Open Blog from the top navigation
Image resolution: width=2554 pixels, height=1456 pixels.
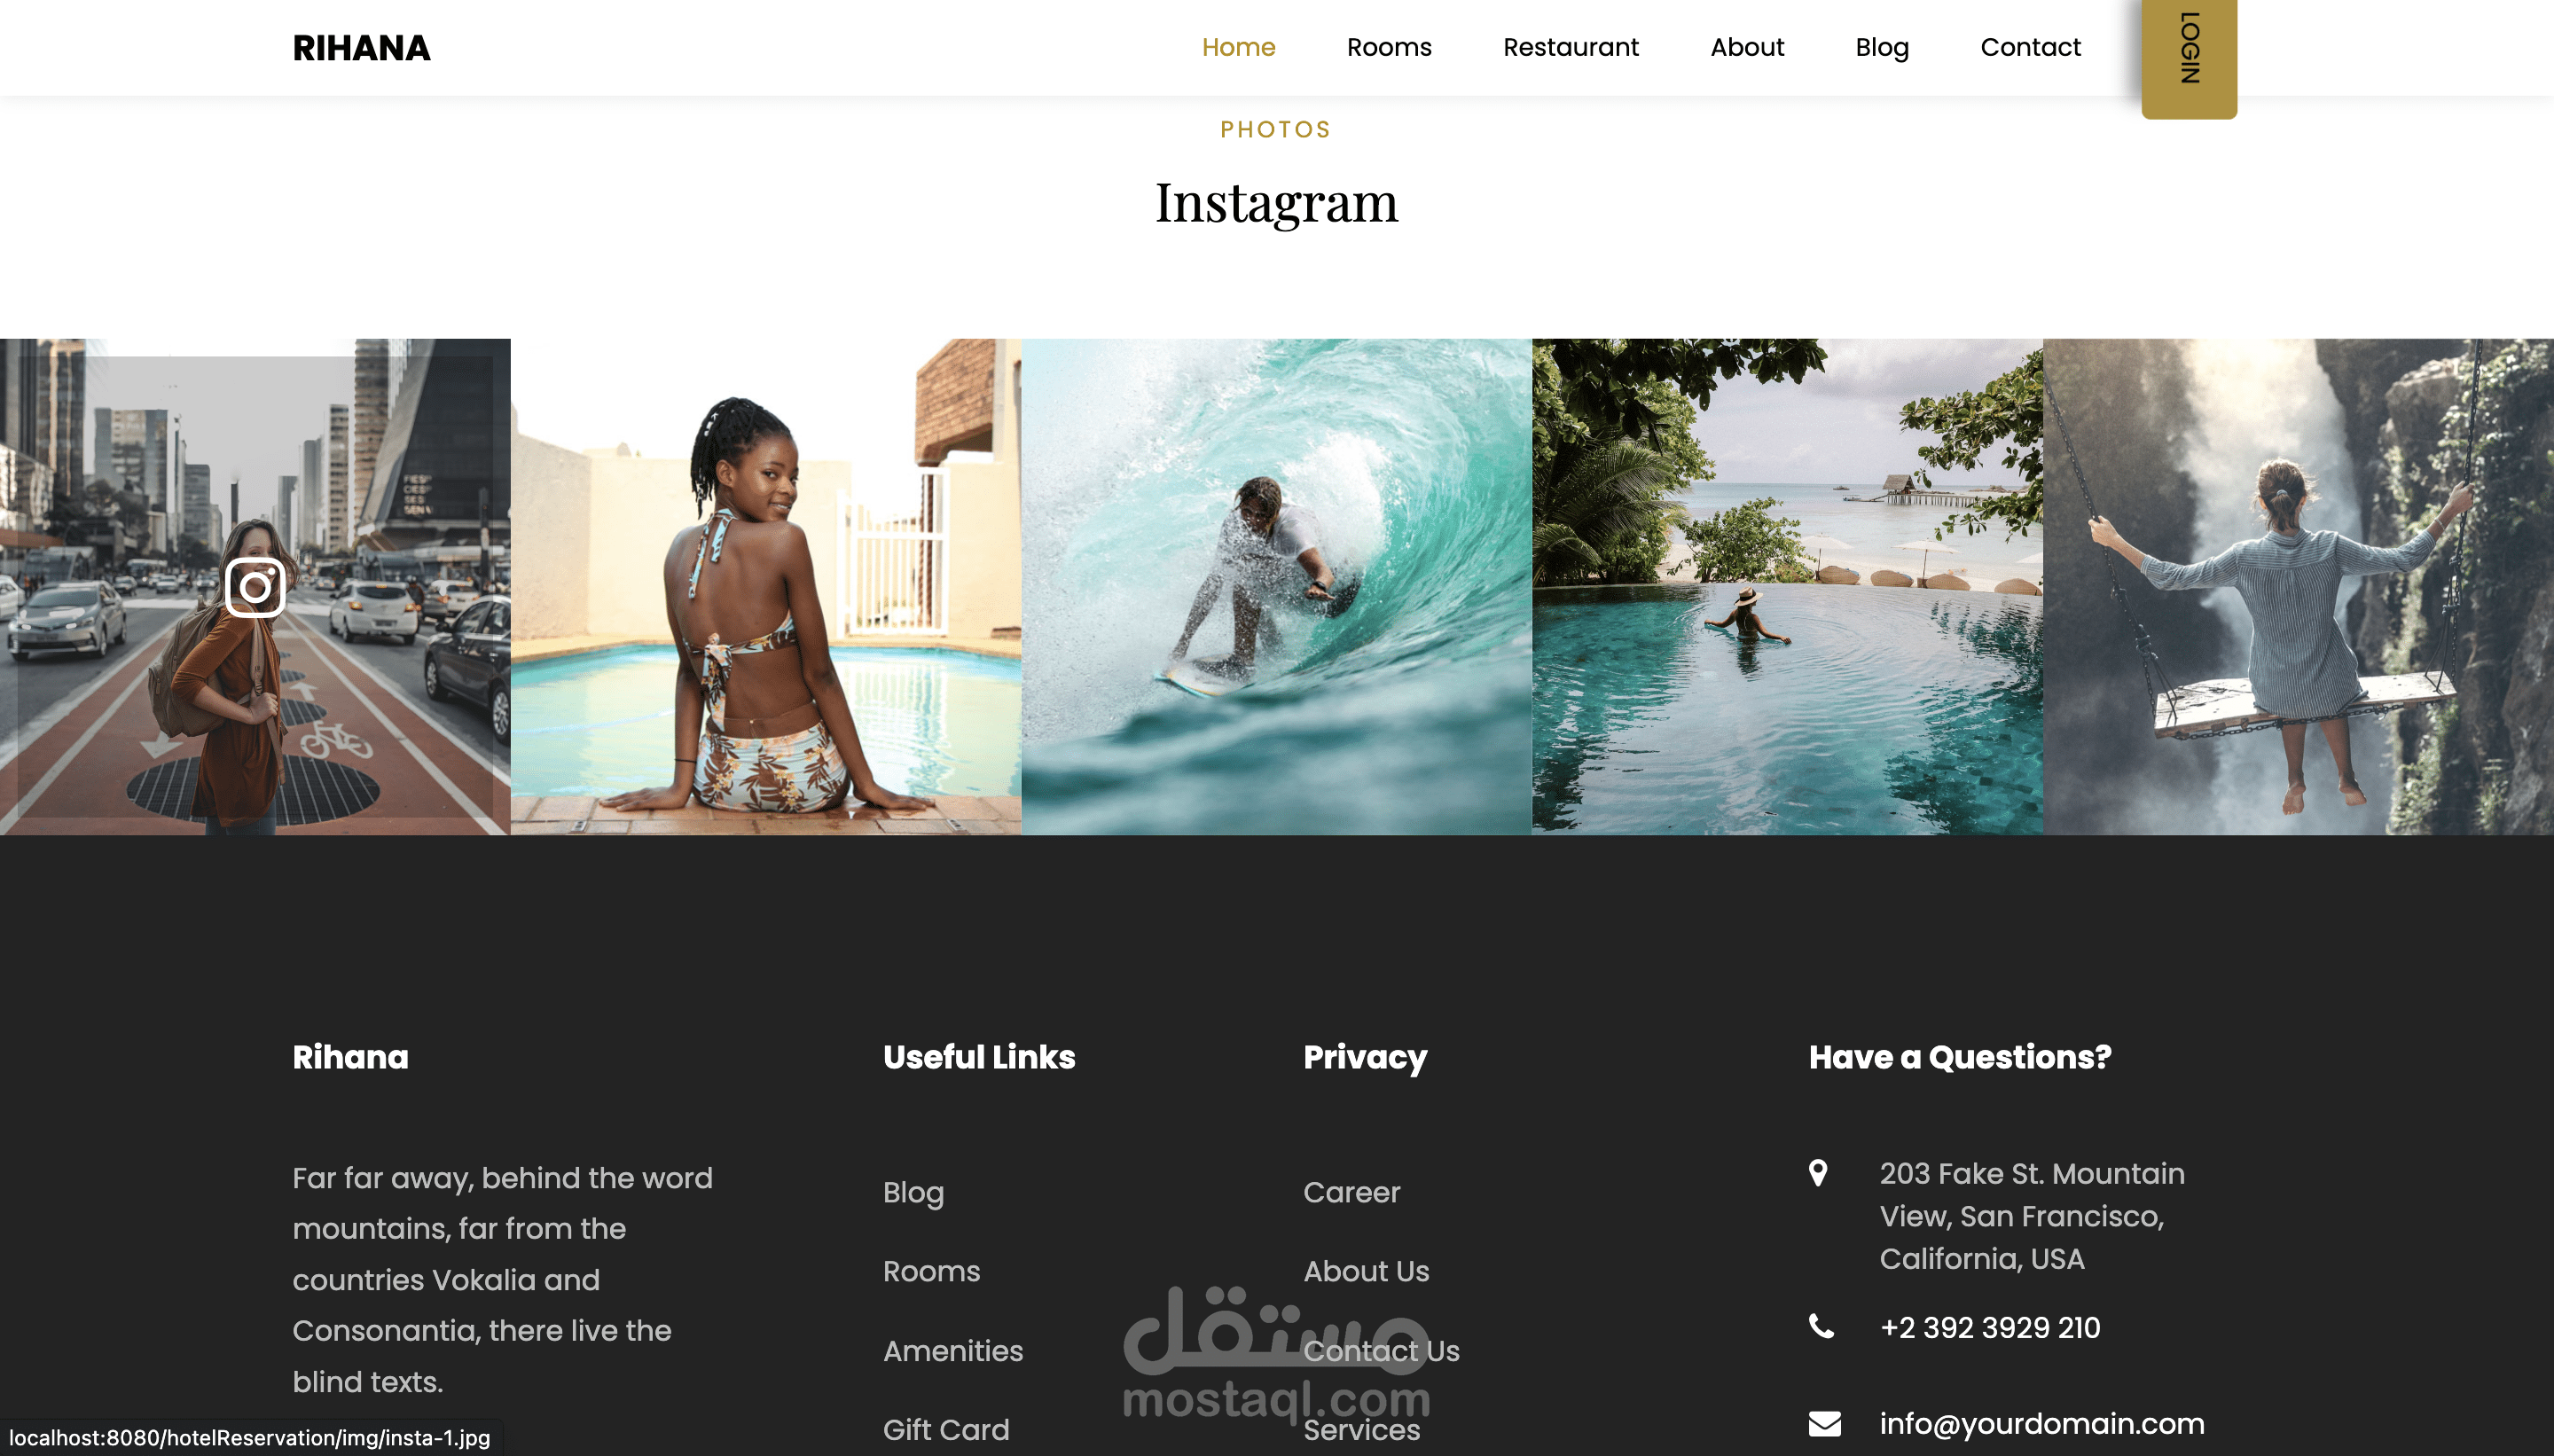[1882, 47]
